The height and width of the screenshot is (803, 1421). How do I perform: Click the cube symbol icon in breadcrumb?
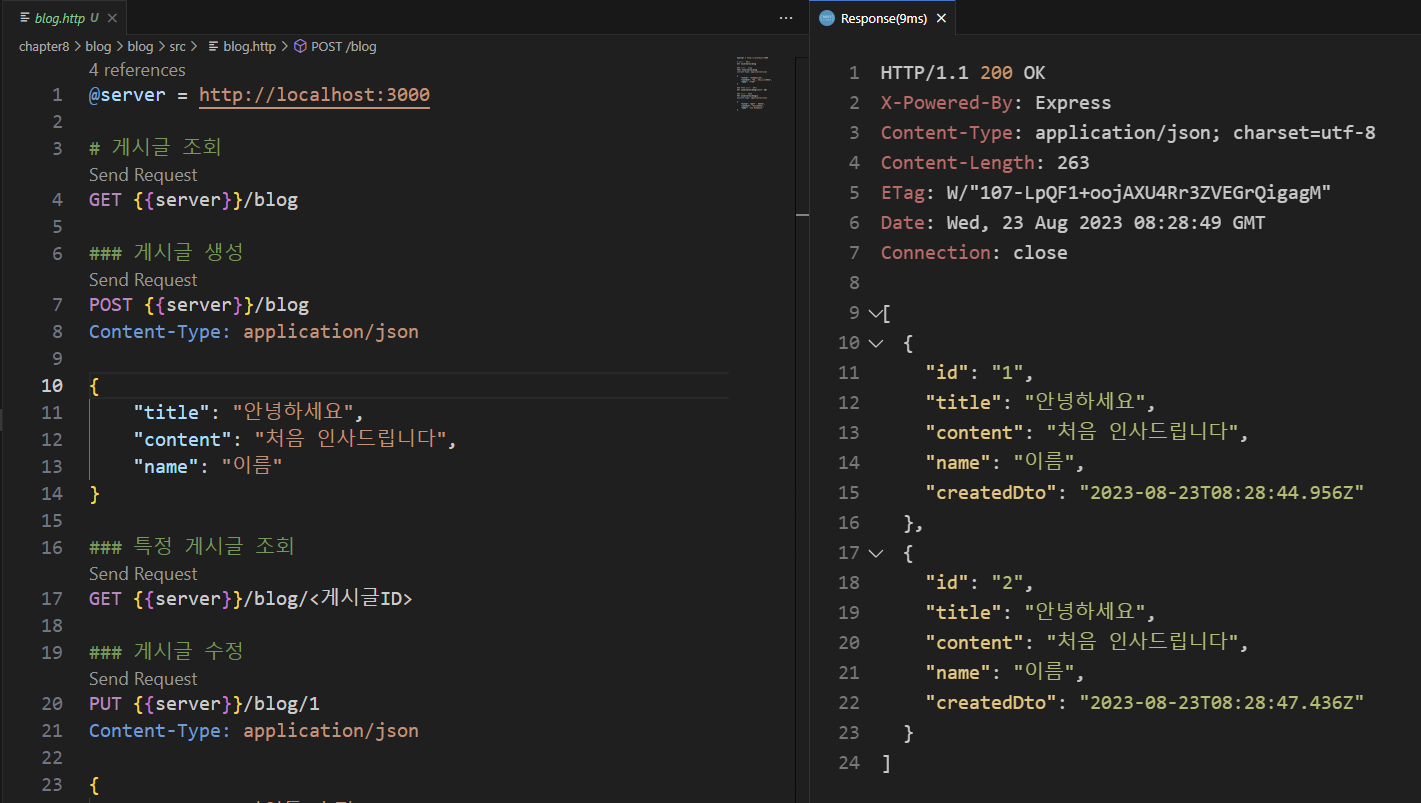(300, 46)
